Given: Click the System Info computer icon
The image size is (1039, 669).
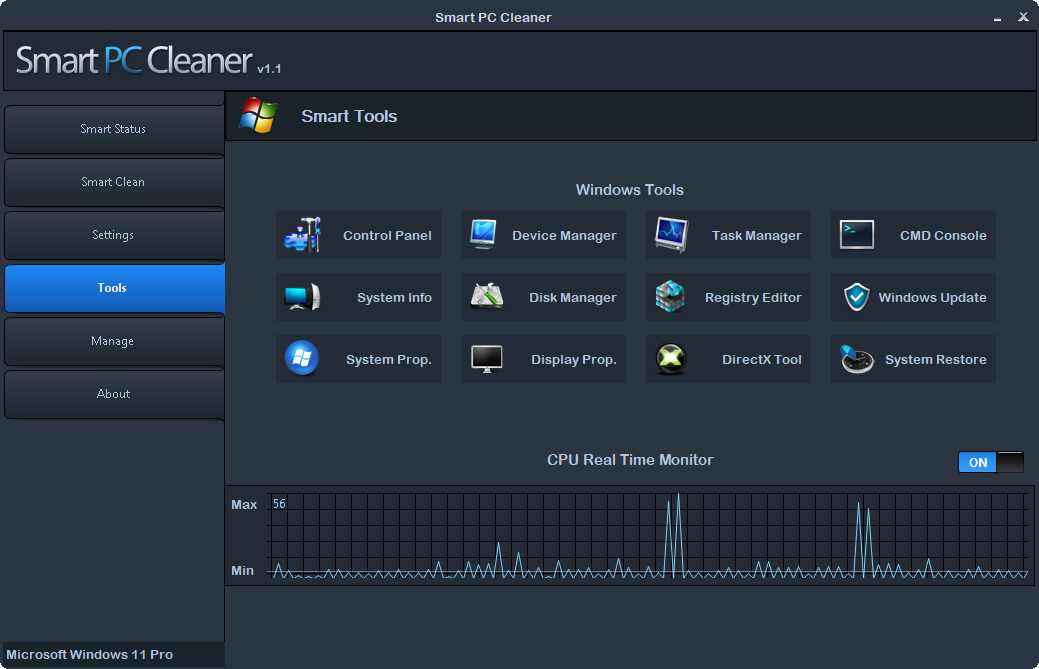Looking at the screenshot, I should pyautogui.click(x=303, y=297).
